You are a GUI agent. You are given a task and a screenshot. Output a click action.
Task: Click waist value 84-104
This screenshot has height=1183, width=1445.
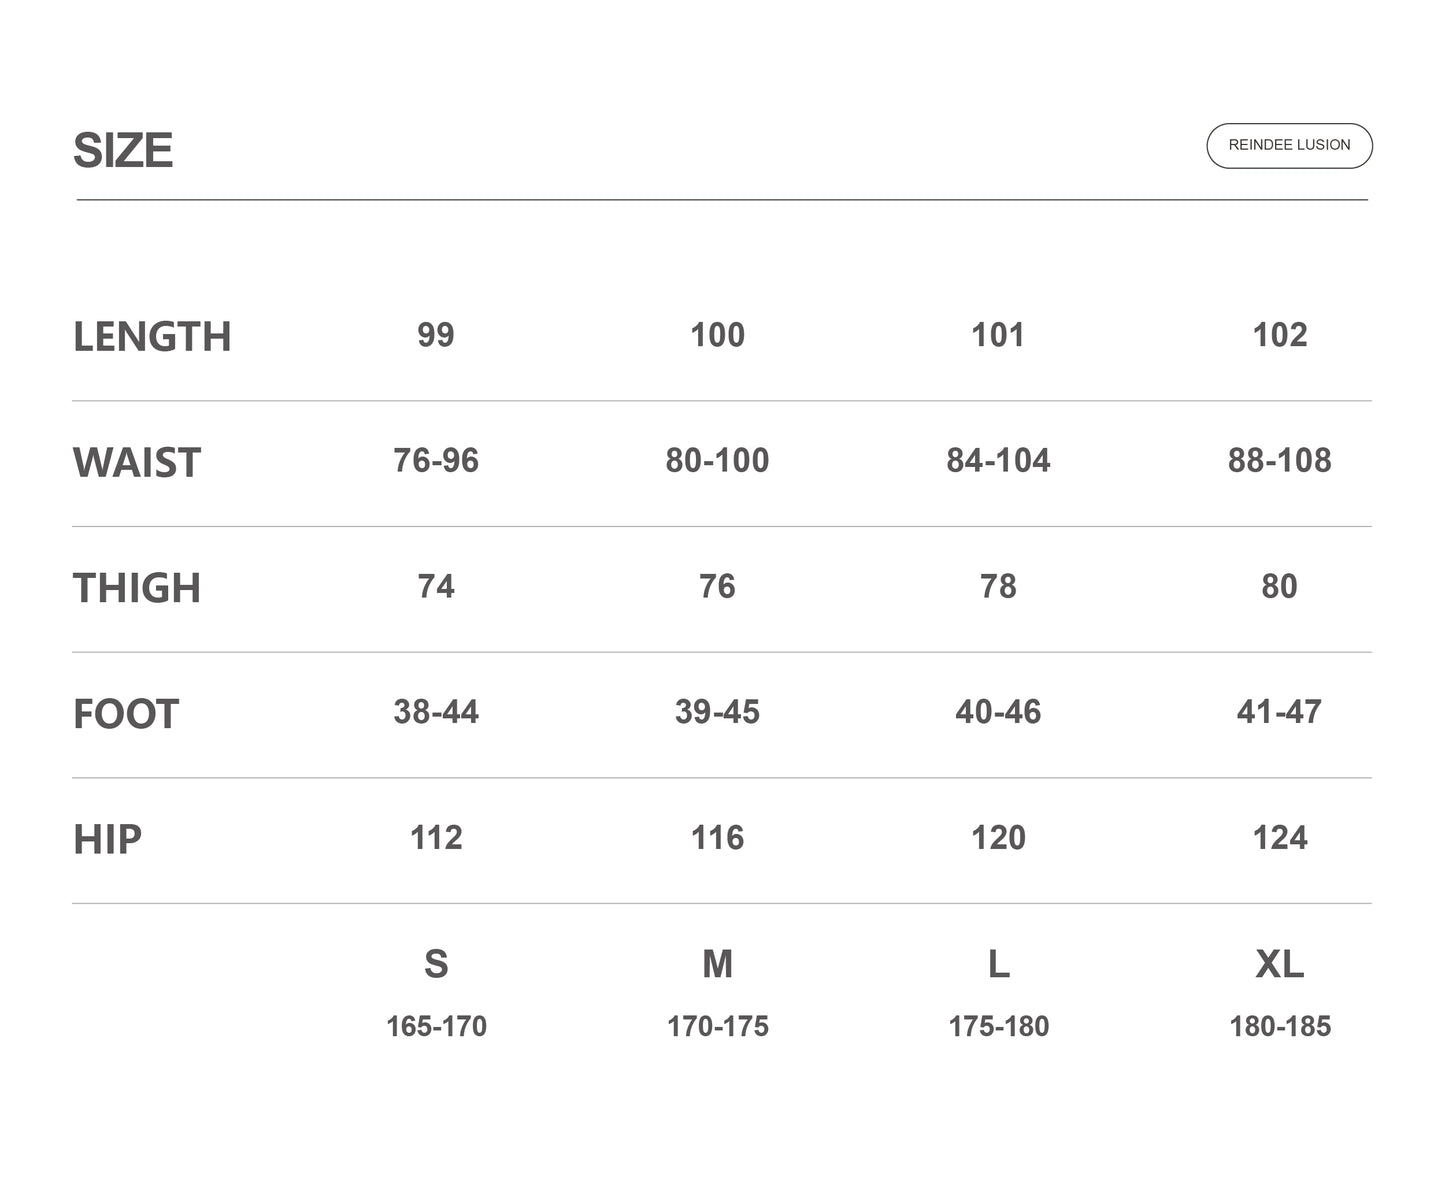[x=998, y=461]
